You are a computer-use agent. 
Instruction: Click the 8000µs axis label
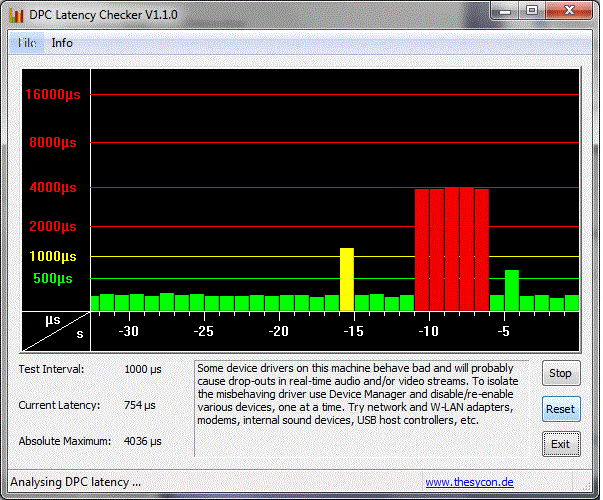[x=53, y=142]
